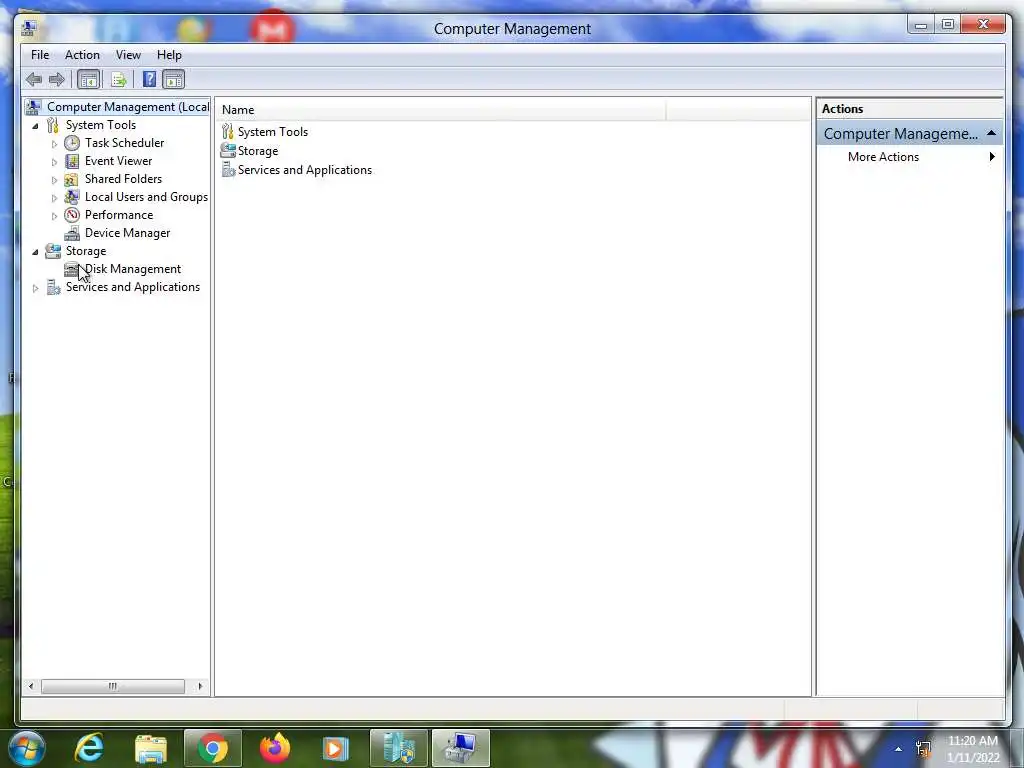Select Device Manager label in tree
This screenshot has height=768, width=1024.
pos(127,233)
